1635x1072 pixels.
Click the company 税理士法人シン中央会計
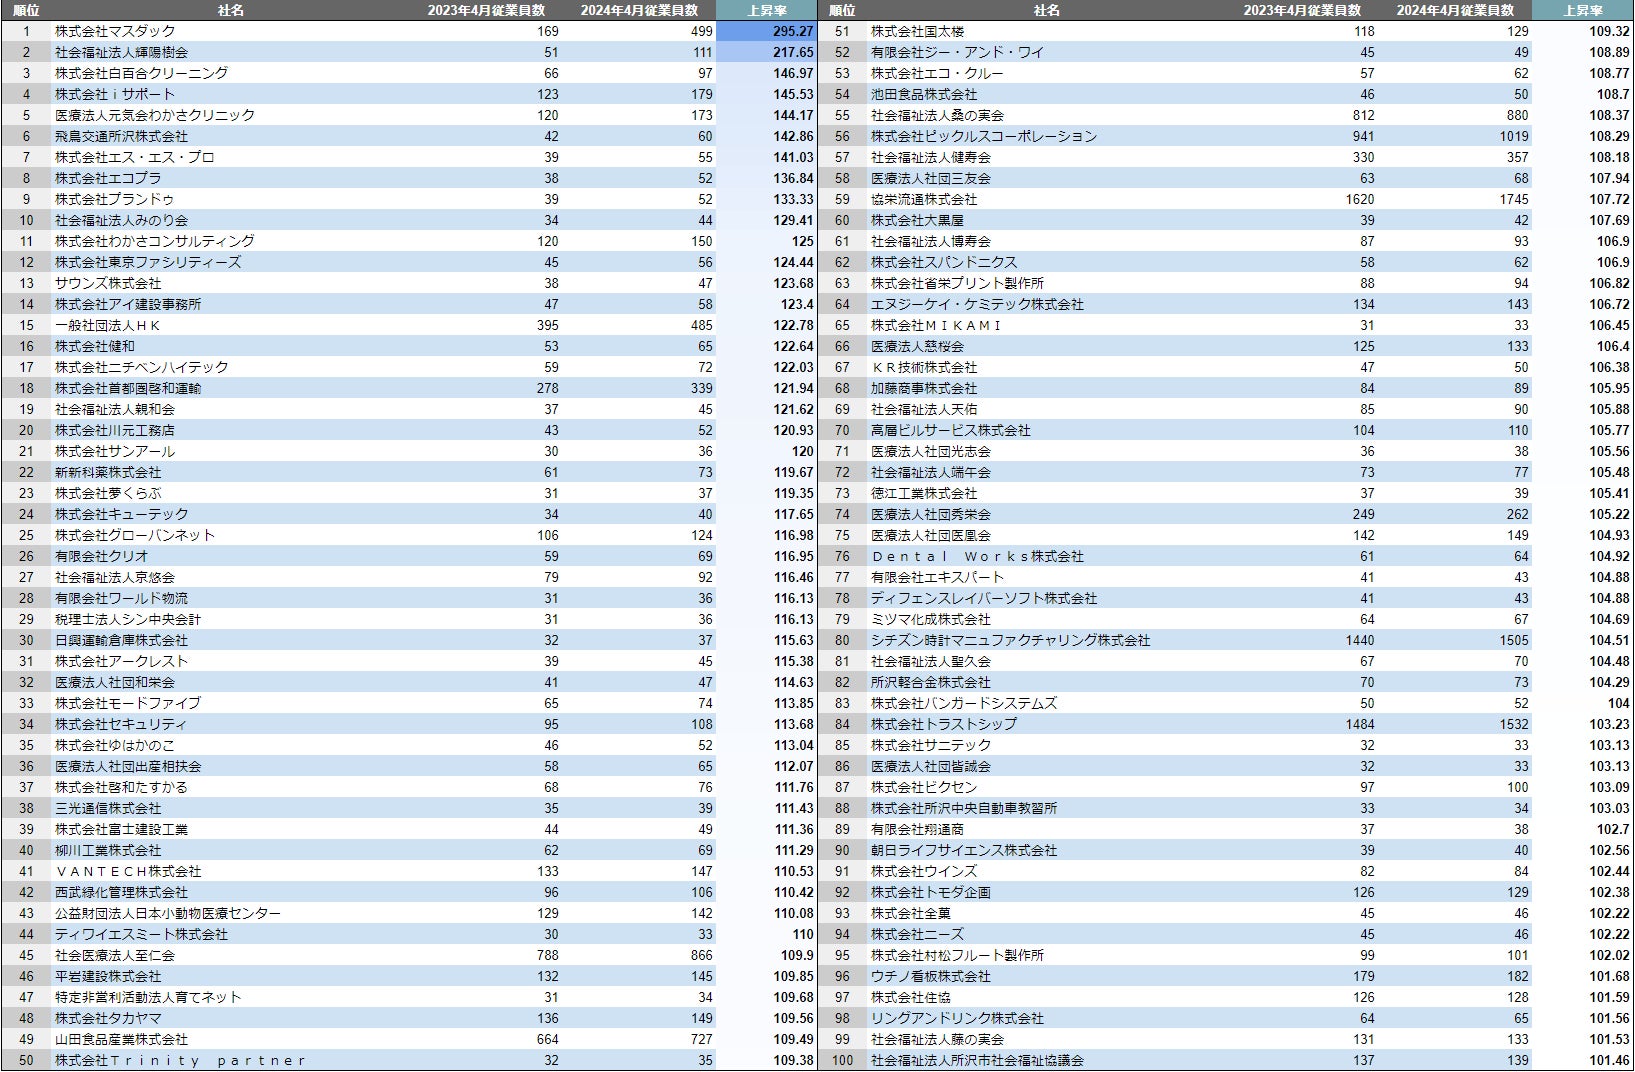coord(128,619)
